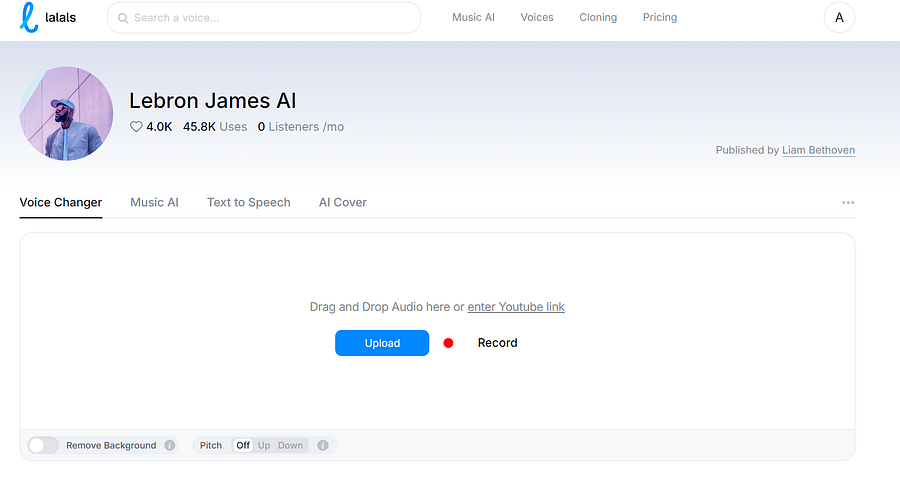Screen dimensions: 900x477
Task: Focus the Search a voice field
Action: pyautogui.click(x=264, y=18)
